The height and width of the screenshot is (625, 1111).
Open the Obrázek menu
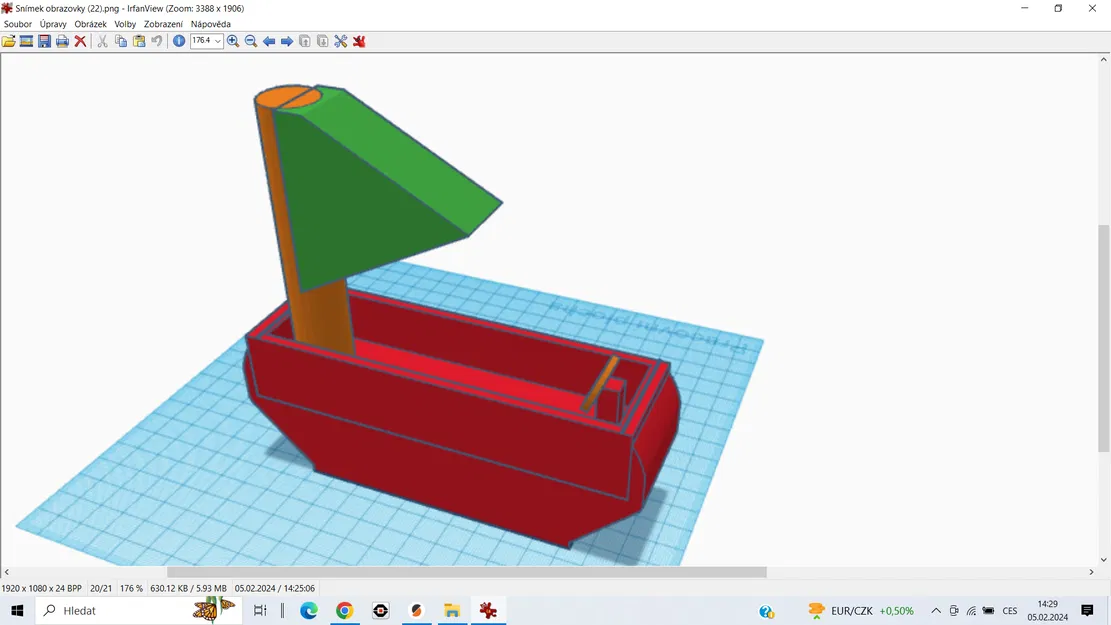click(90, 24)
